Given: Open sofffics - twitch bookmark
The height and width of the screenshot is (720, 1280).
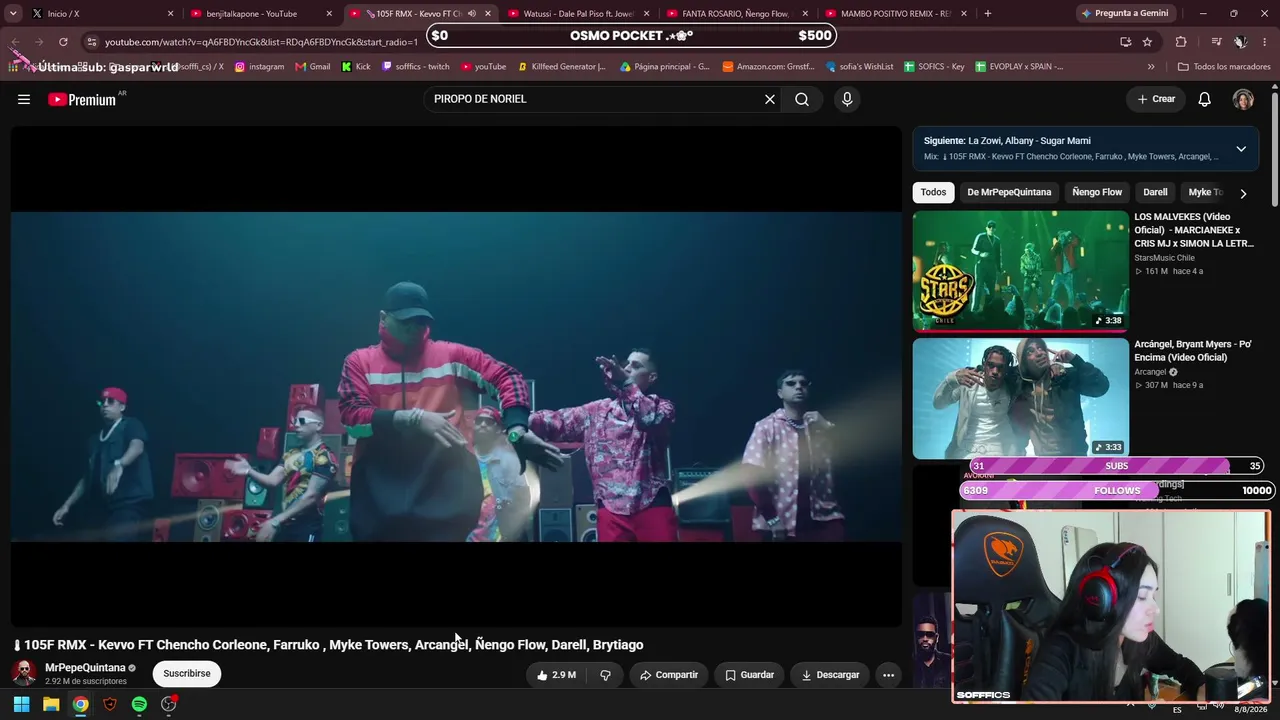Looking at the screenshot, I should pyautogui.click(x=416, y=67).
